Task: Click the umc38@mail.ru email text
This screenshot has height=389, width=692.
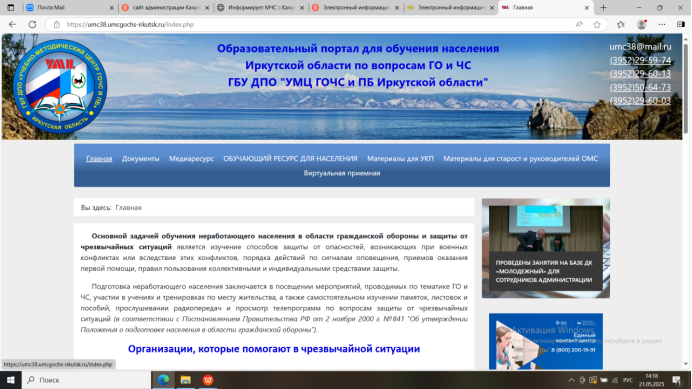Action: 640,47
